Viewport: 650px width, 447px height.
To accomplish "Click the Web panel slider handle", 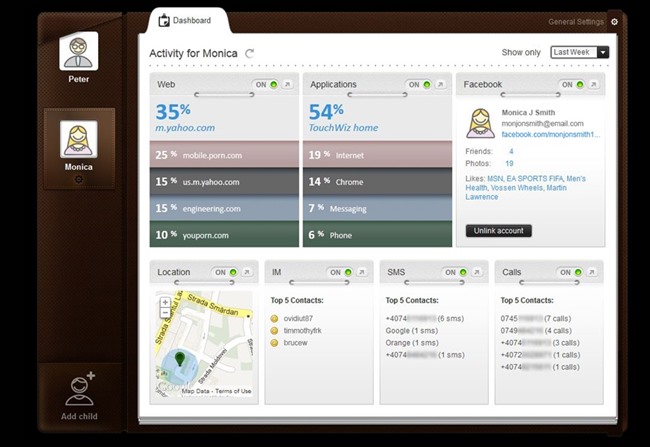I will click(224, 95).
